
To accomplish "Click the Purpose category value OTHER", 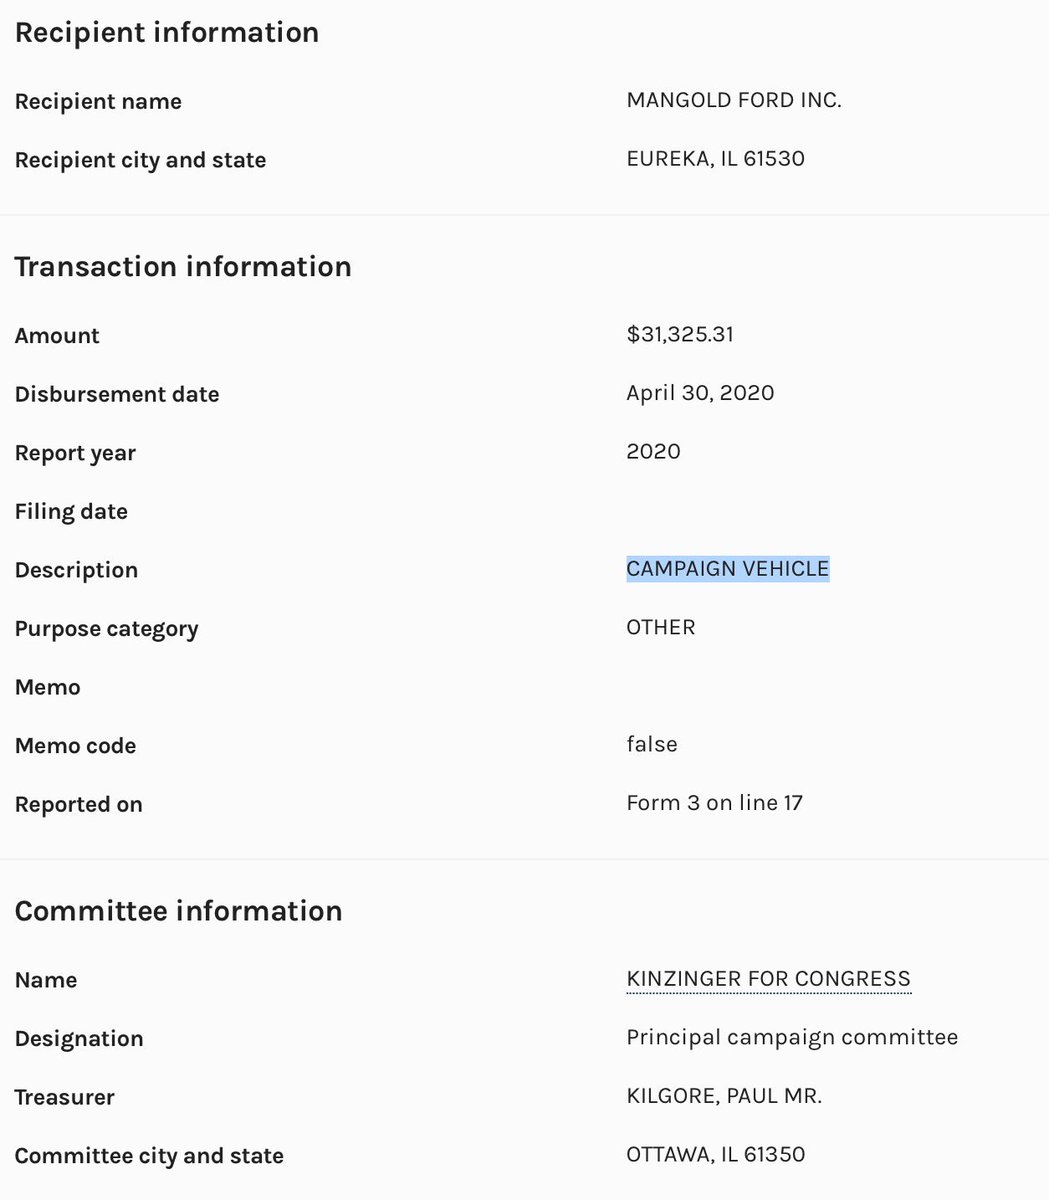I will (x=660, y=627).
